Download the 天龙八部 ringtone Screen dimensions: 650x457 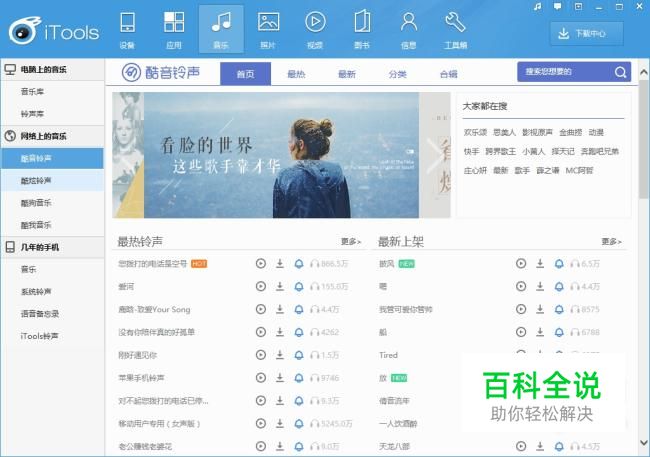(x=540, y=446)
